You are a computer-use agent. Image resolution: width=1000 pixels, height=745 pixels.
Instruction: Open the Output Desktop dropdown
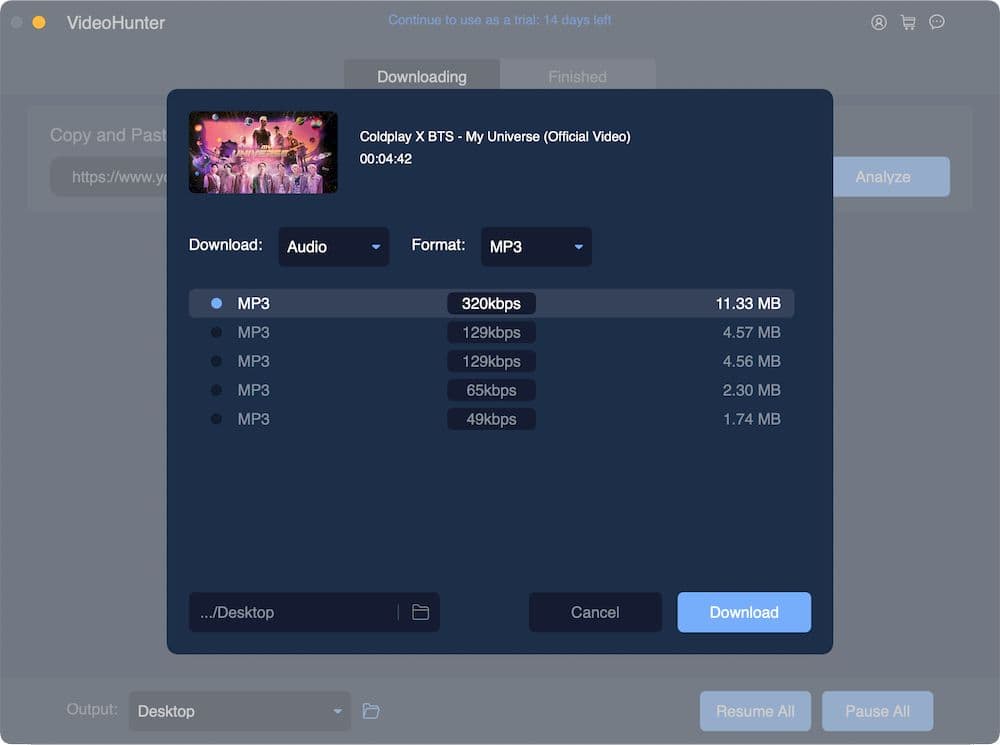point(240,711)
